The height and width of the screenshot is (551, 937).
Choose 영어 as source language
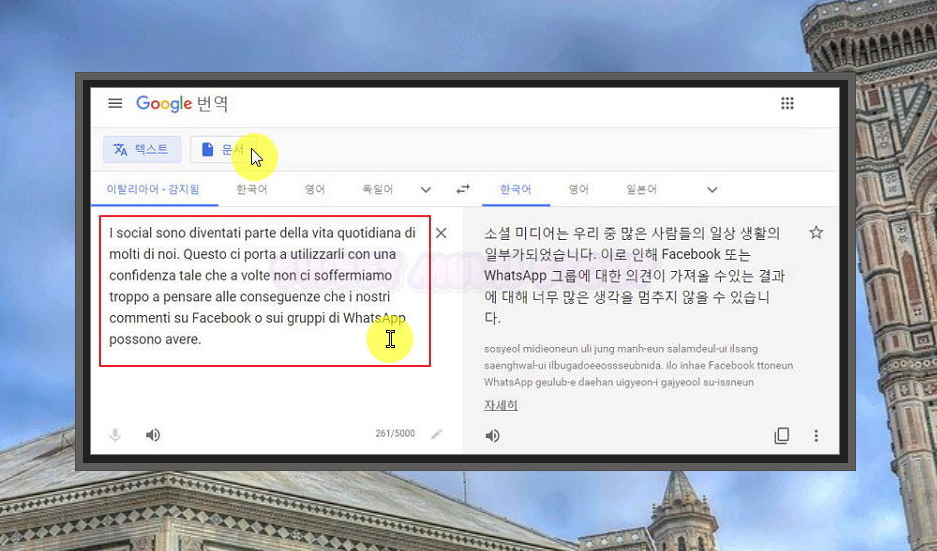(315, 189)
